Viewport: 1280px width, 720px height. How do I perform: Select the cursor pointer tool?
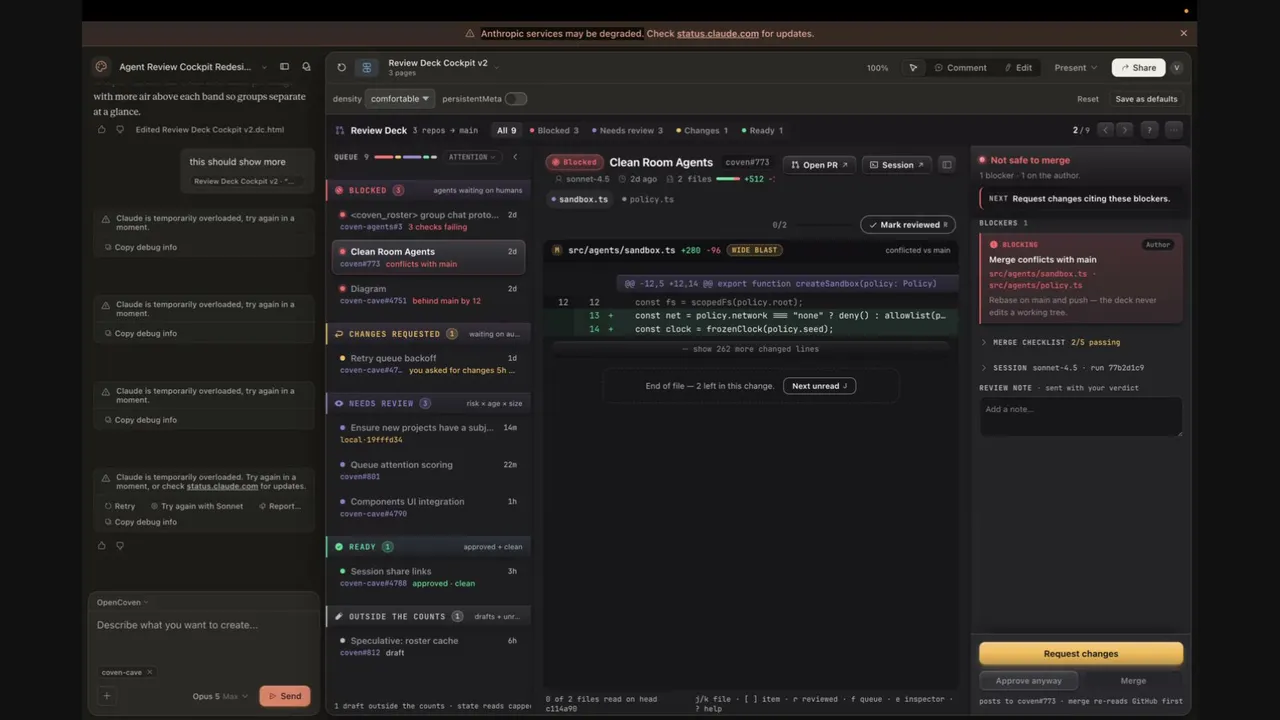pyautogui.click(x=913, y=68)
